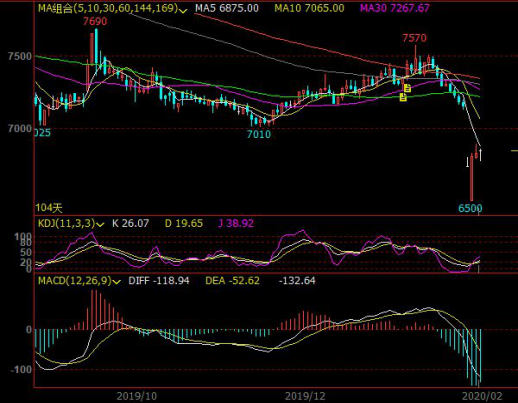Expand the KDJ(11,3,3) dropdown arrow
Viewport: 518px width, 403px height.
100,225
